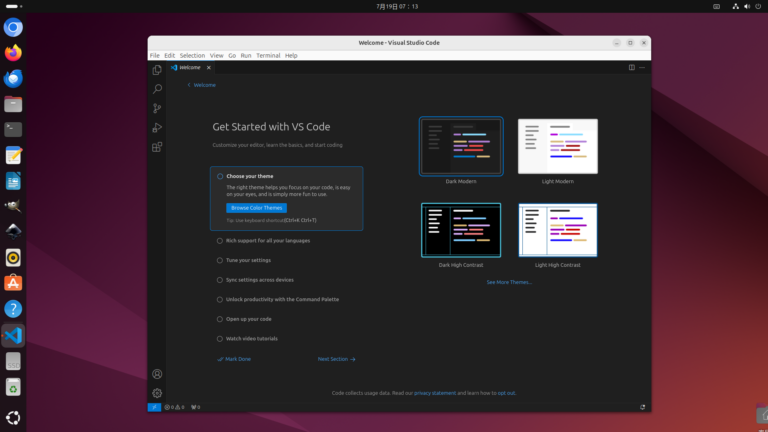Click the remote window status bar icon
The image size is (768, 432).
(x=154, y=407)
